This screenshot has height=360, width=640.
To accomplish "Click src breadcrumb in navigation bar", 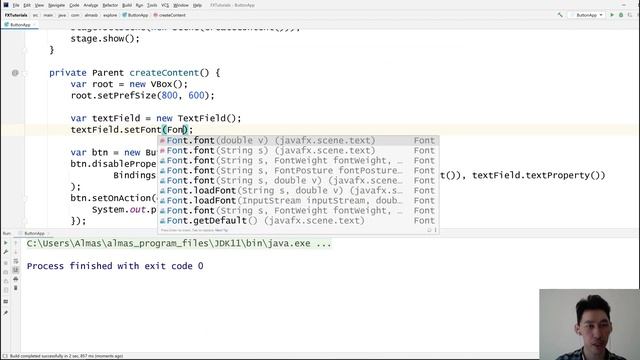I will tap(36, 15).
